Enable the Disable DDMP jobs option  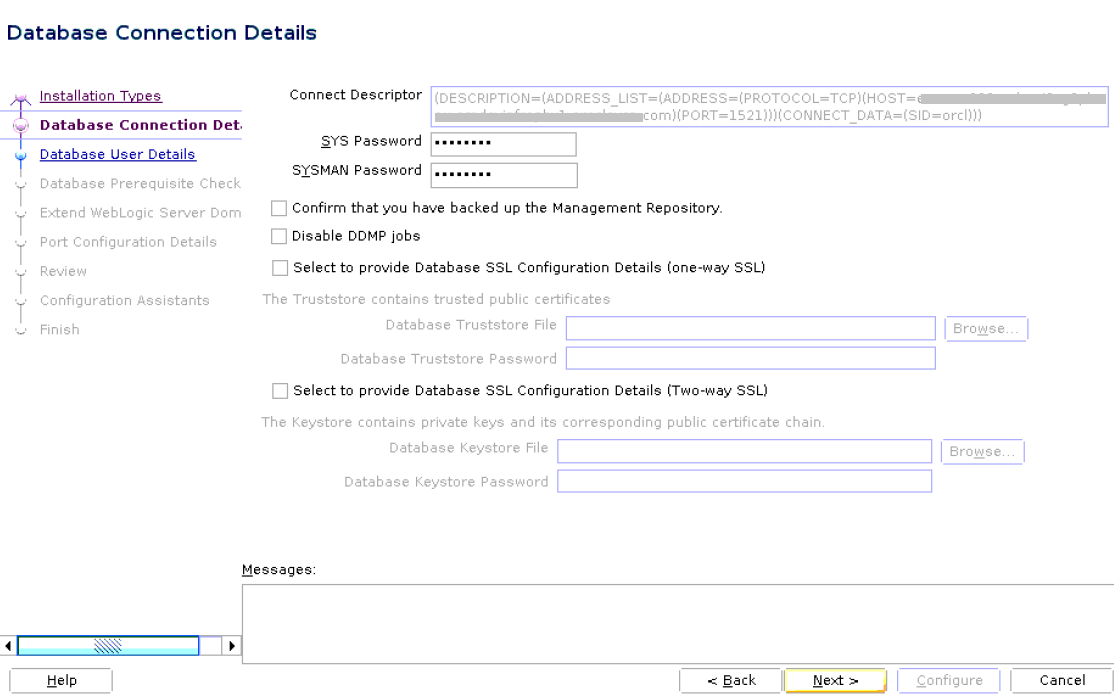[279, 236]
